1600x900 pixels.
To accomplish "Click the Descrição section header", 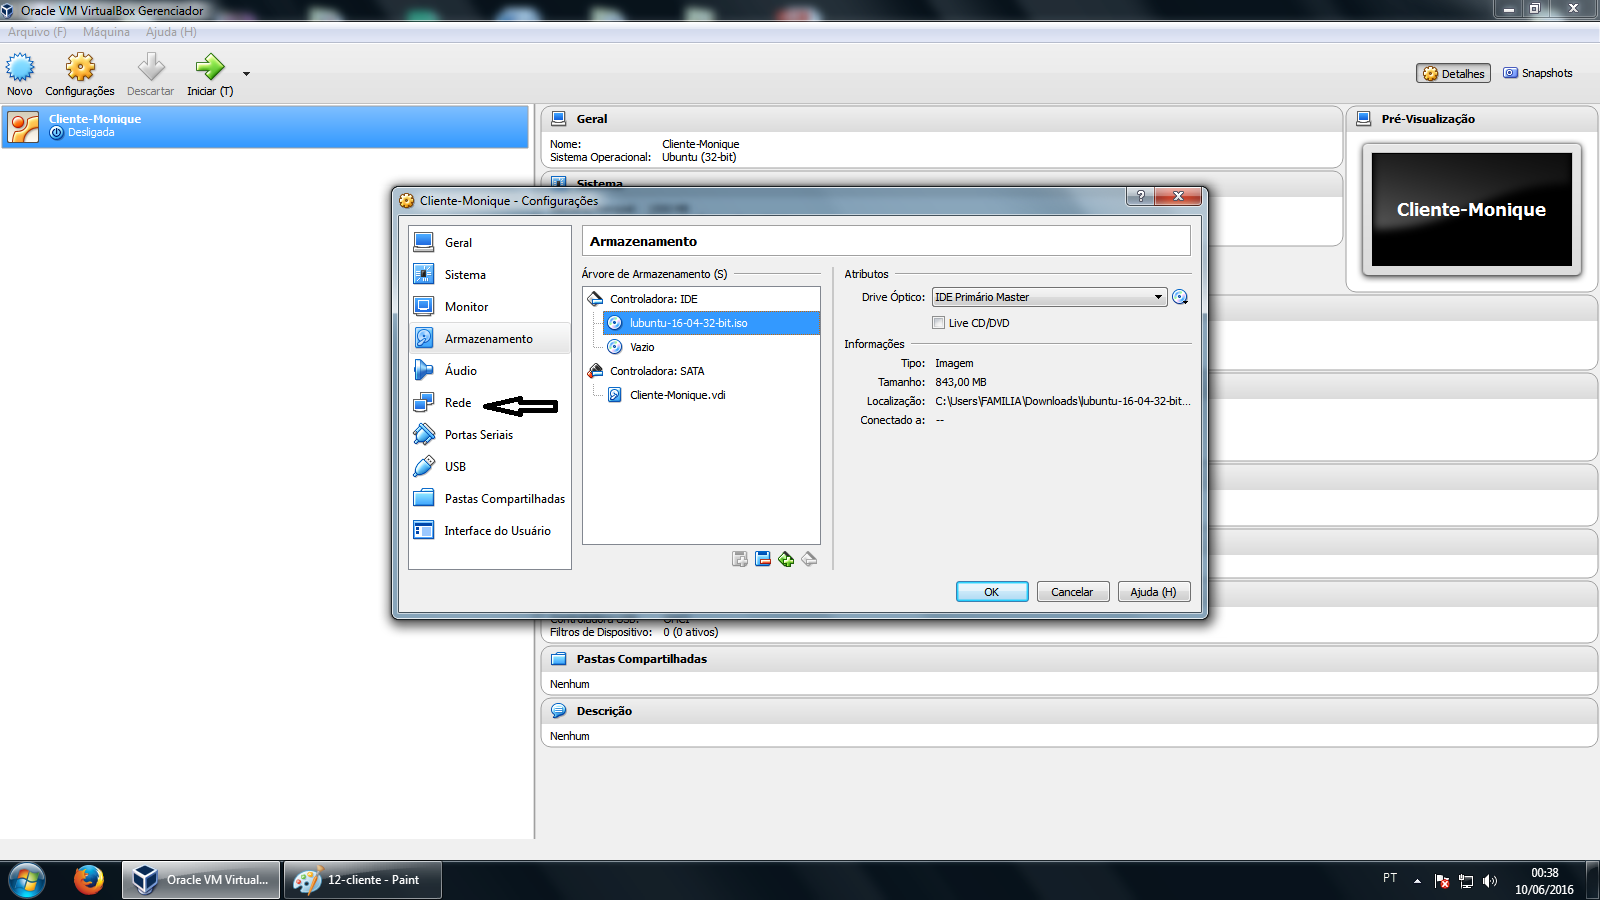I will pos(1069,711).
